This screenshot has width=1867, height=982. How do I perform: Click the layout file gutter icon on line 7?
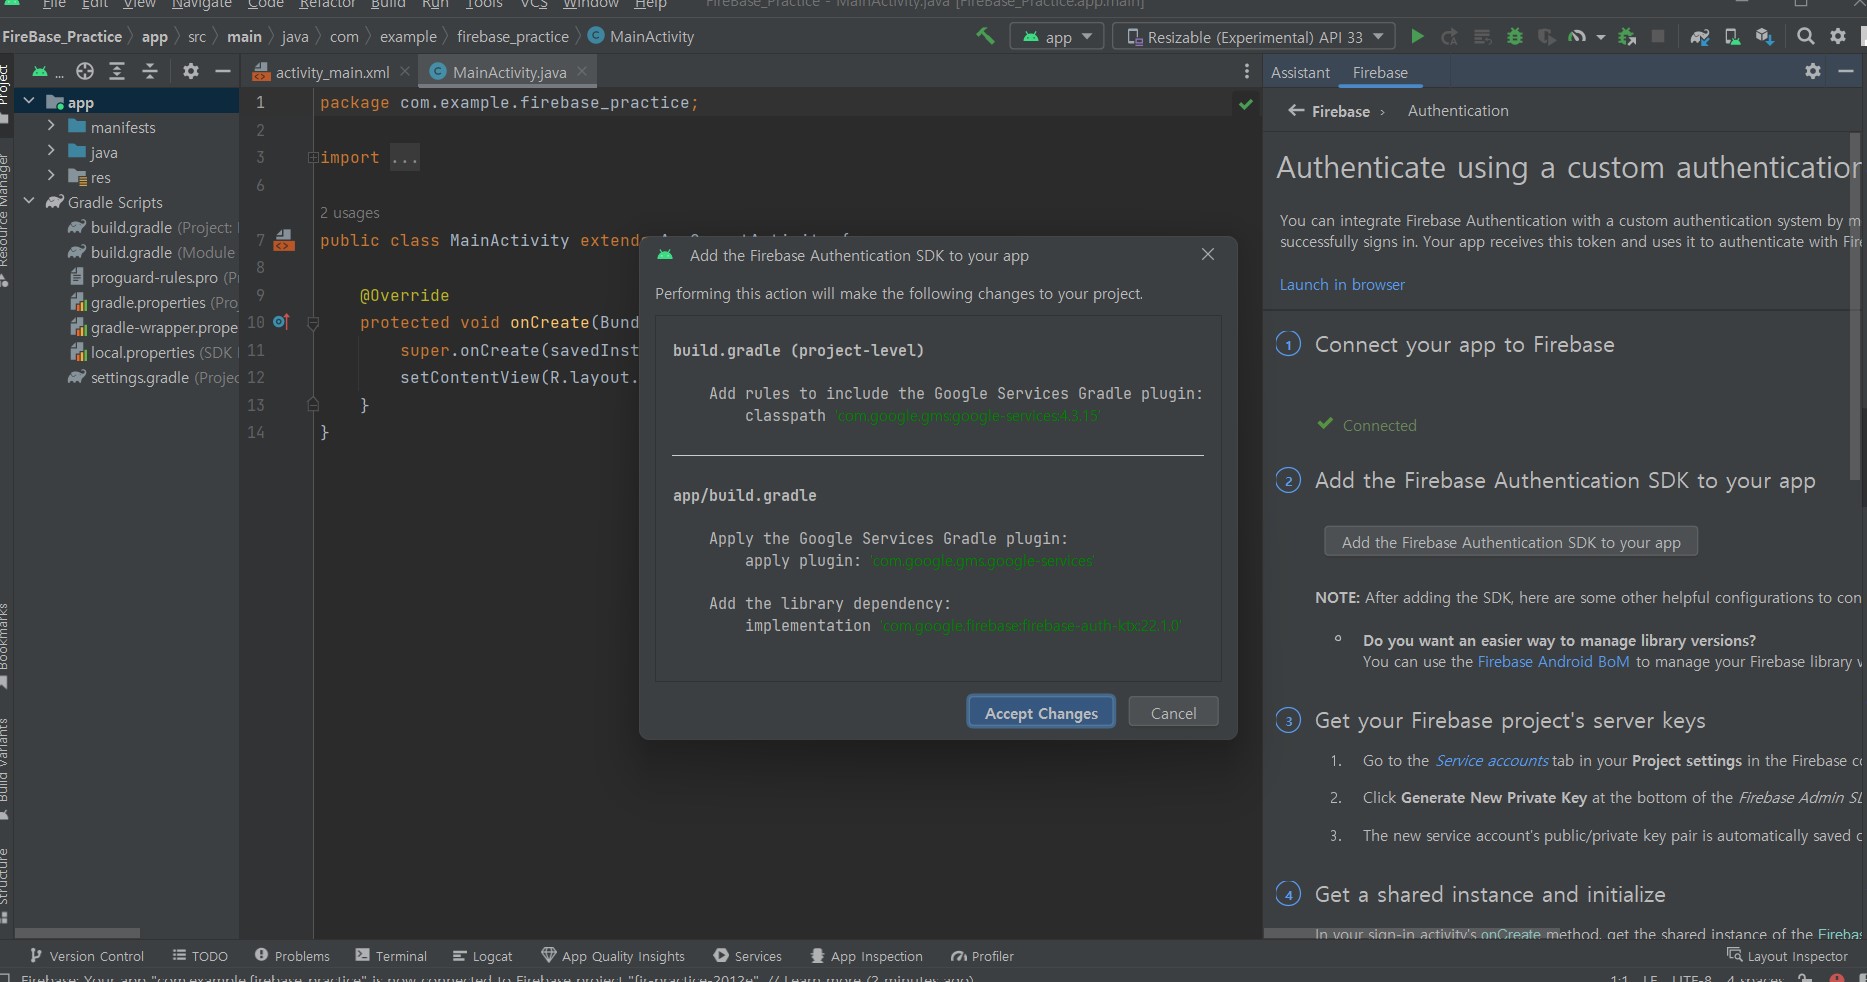[x=284, y=241]
